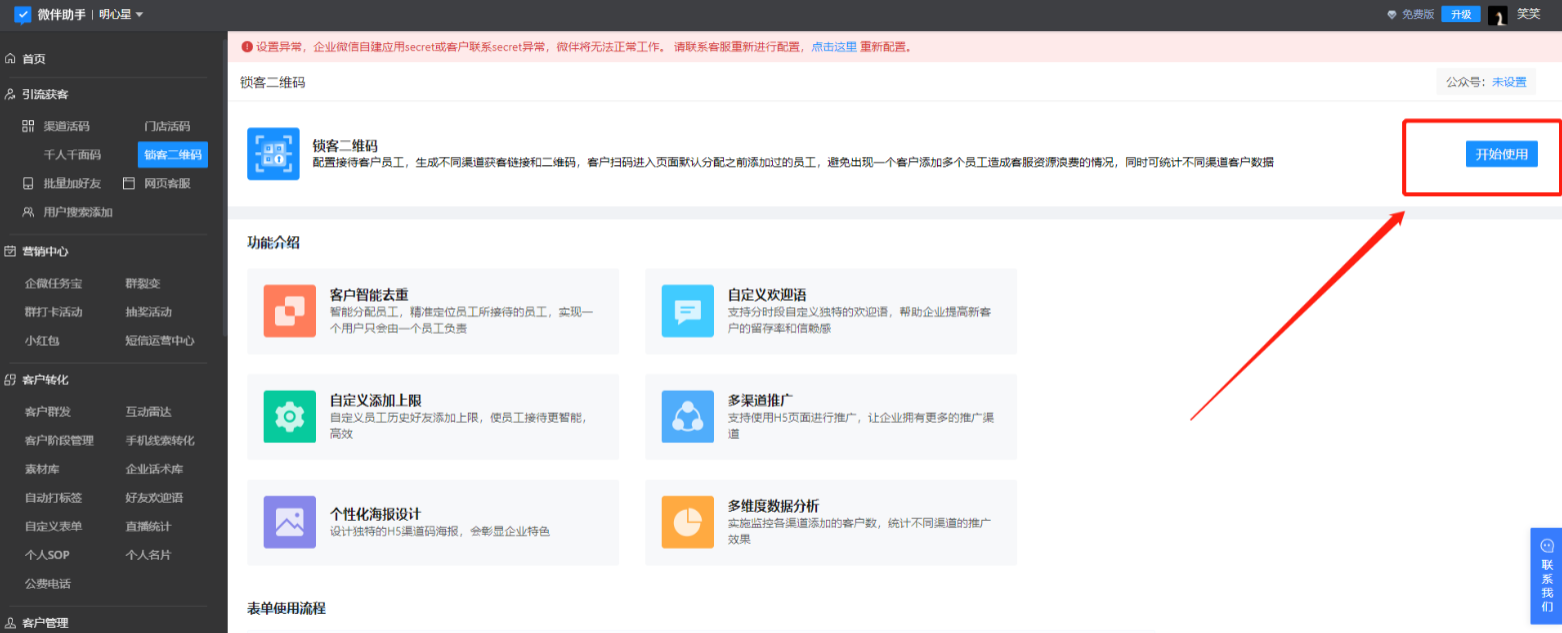Open the 群打卡活动 menu item

point(53,311)
